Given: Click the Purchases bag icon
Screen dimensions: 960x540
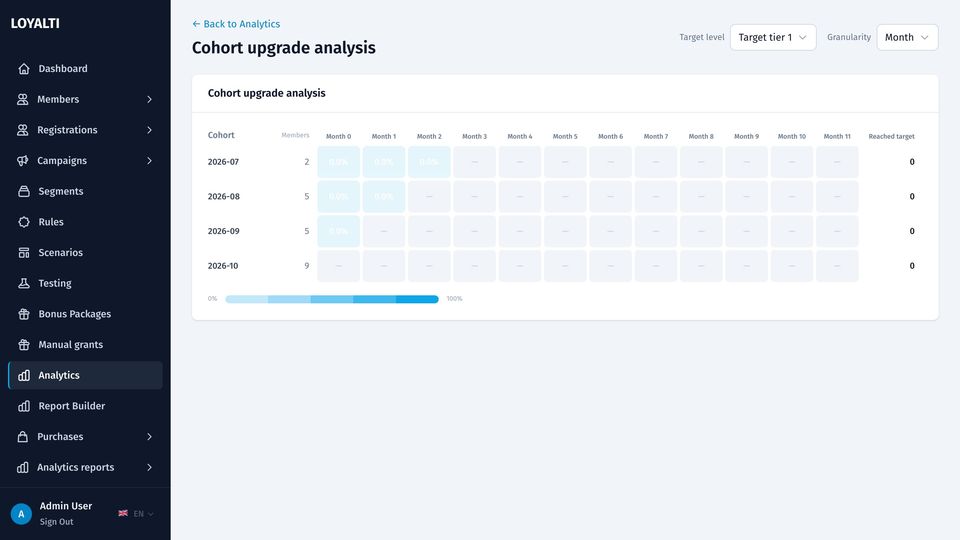Looking at the screenshot, I should [x=23, y=437].
